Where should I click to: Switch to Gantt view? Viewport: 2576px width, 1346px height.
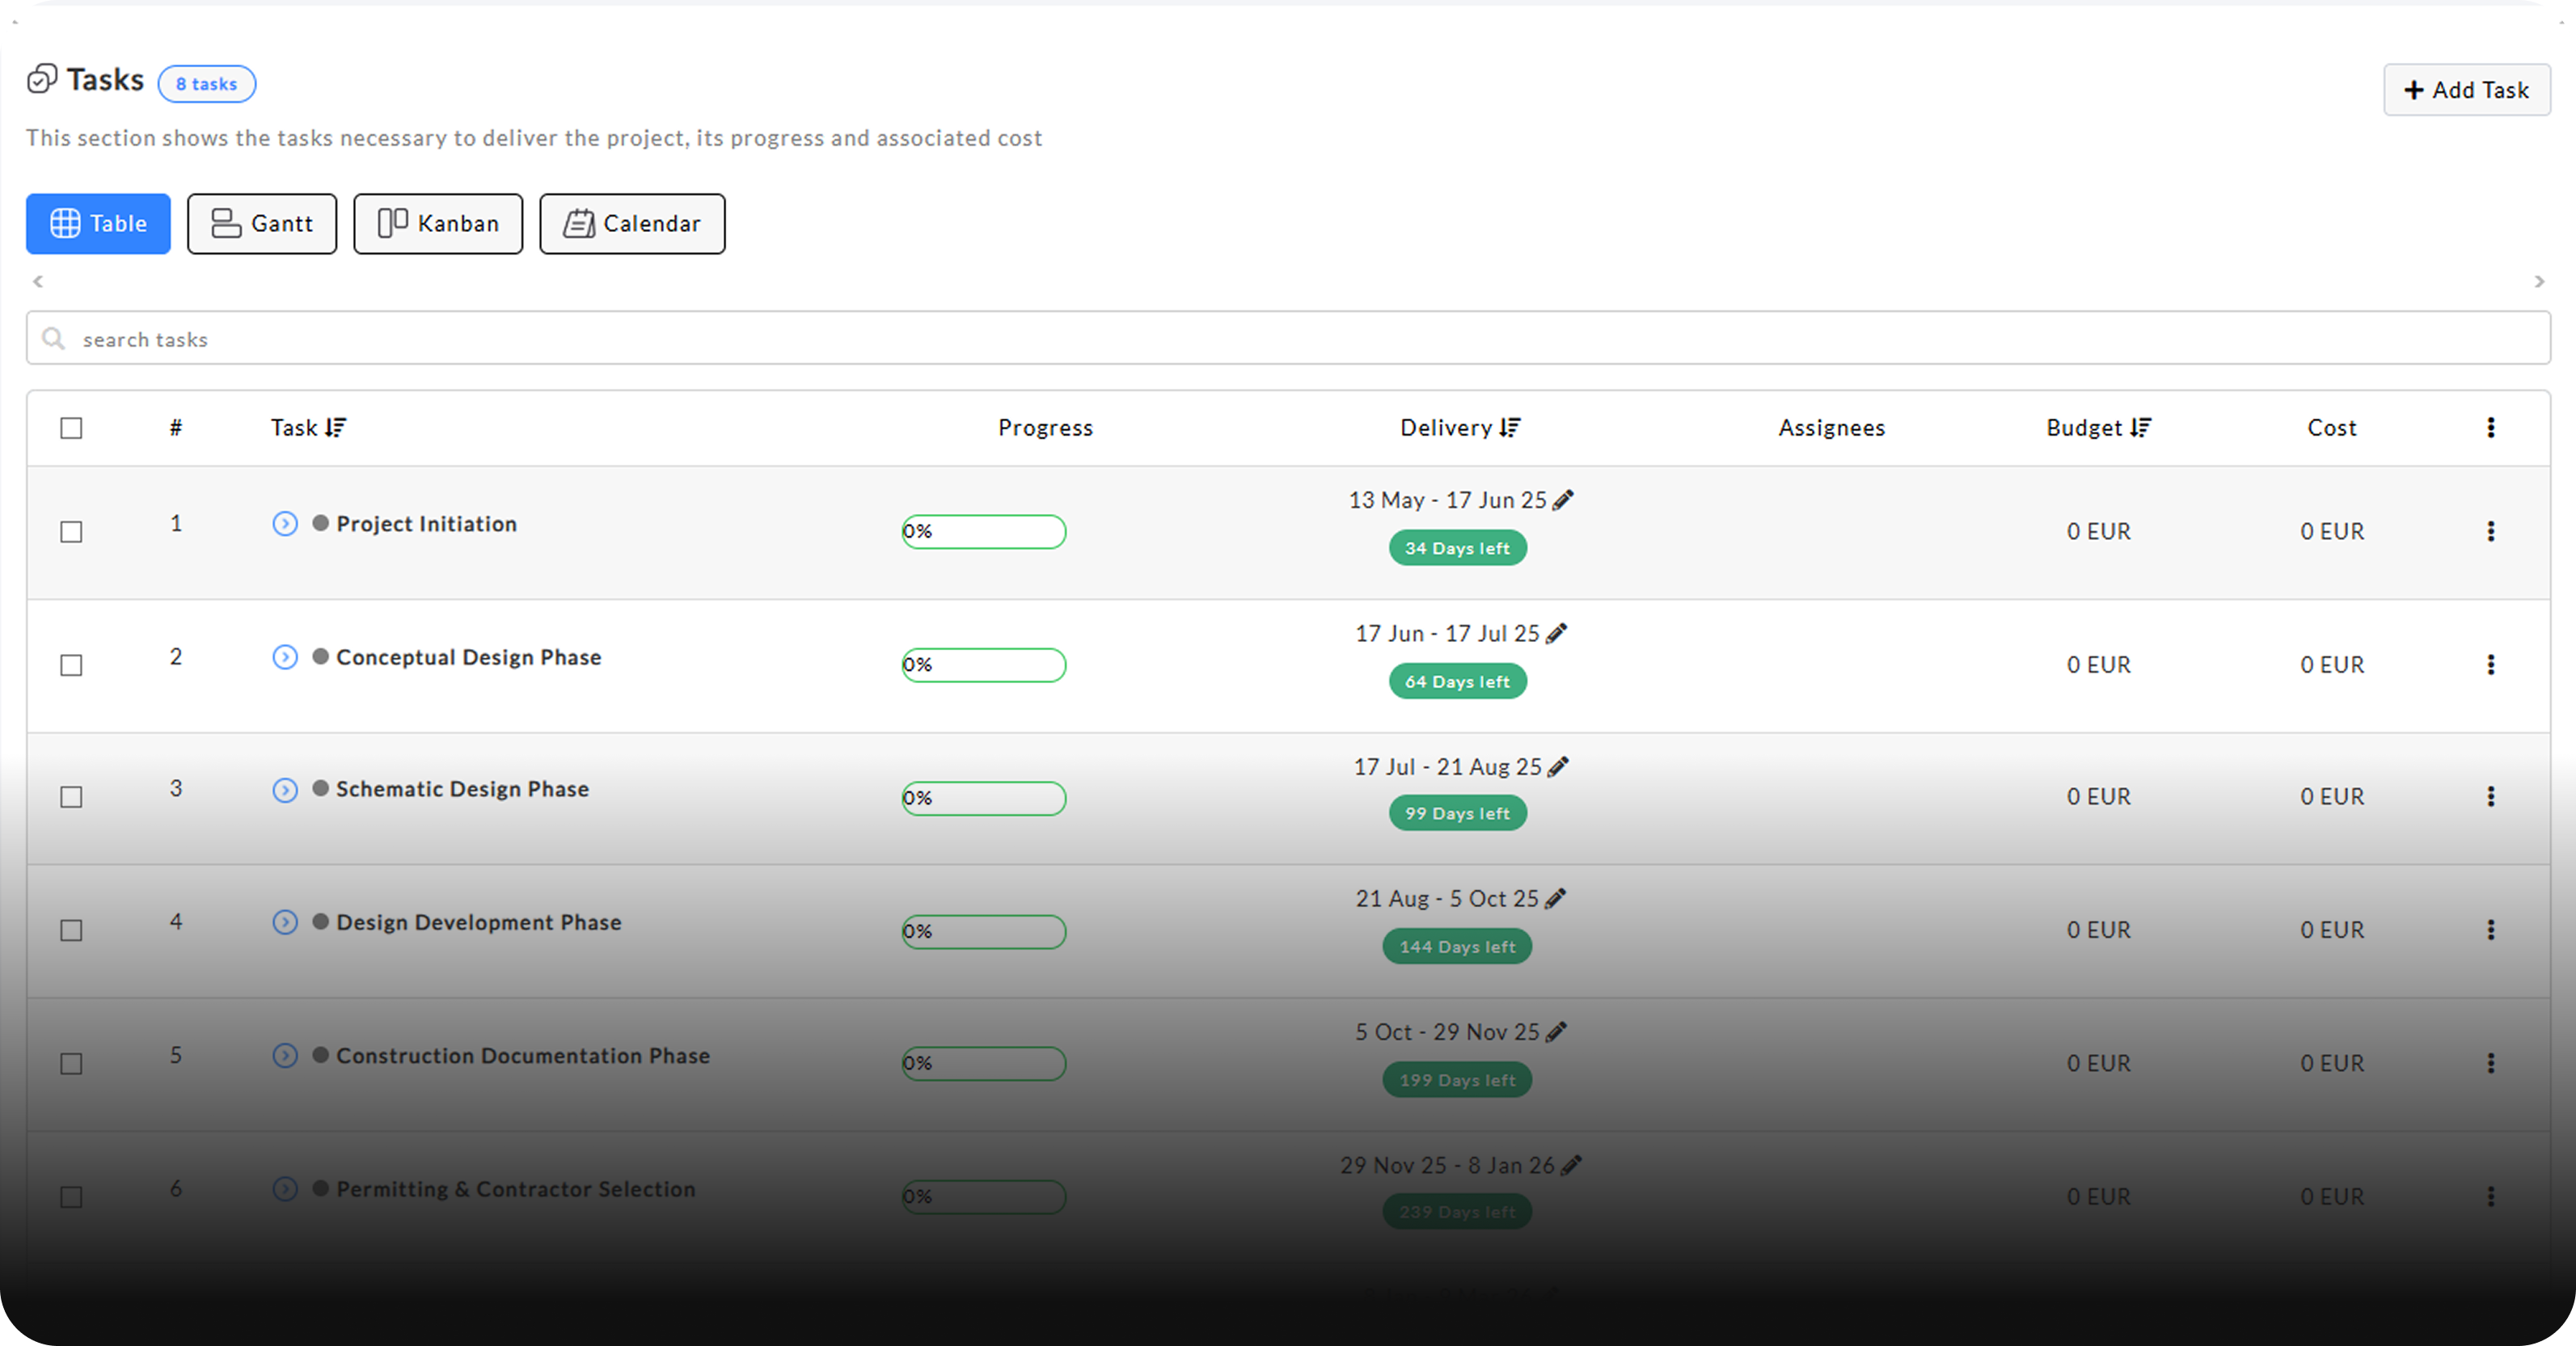262,224
